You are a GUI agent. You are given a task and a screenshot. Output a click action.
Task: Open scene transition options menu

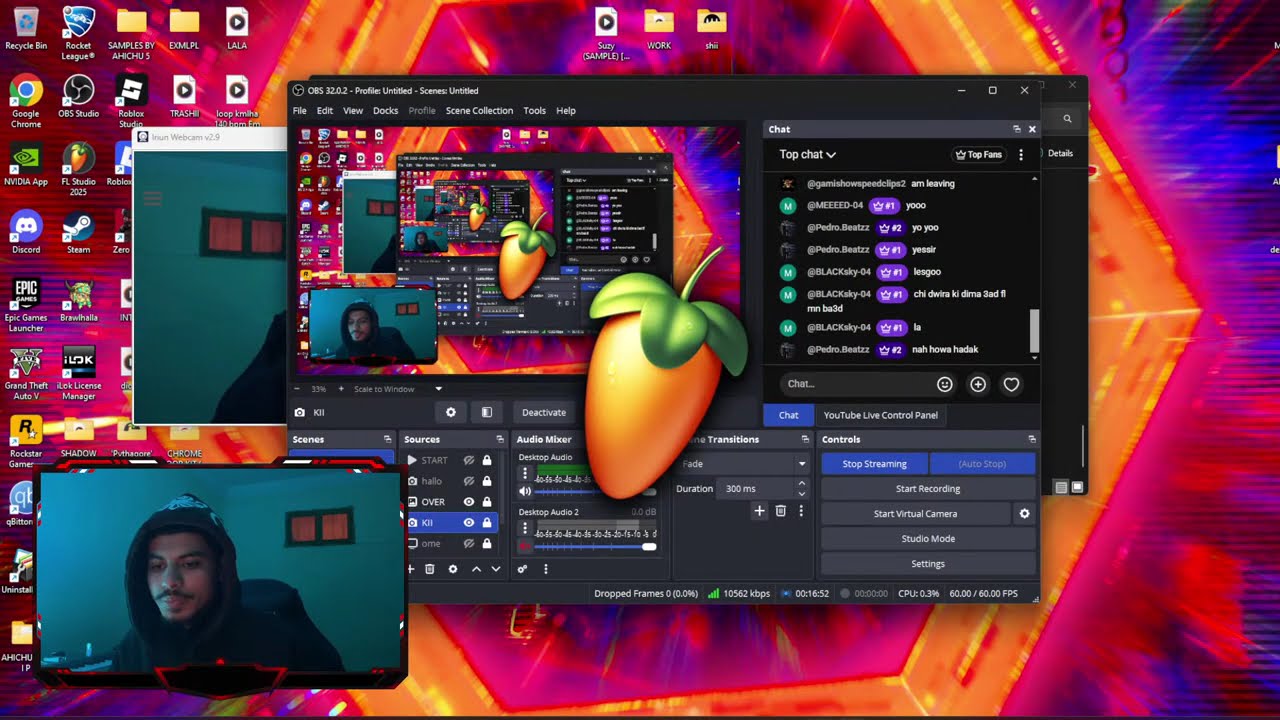pos(801,511)
